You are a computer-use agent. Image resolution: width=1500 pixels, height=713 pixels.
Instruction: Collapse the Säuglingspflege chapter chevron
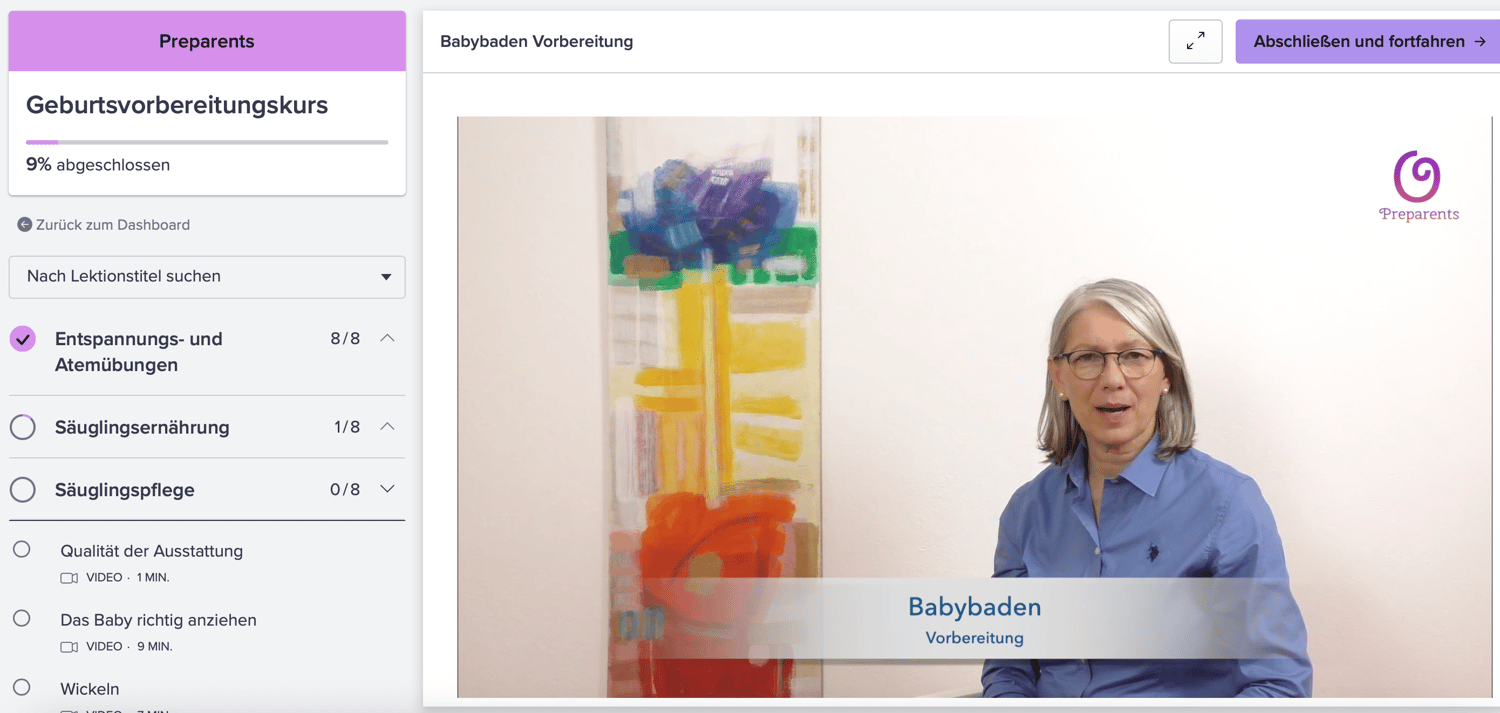click(388, 489)
